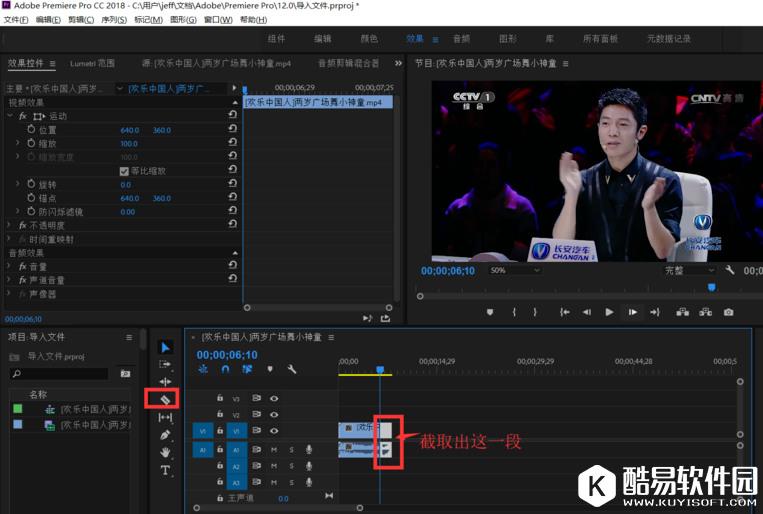Screen dimensions: 763x514
Task: Open the 完整 playback resolution dropdown
Action: click(x=689, y=270)
